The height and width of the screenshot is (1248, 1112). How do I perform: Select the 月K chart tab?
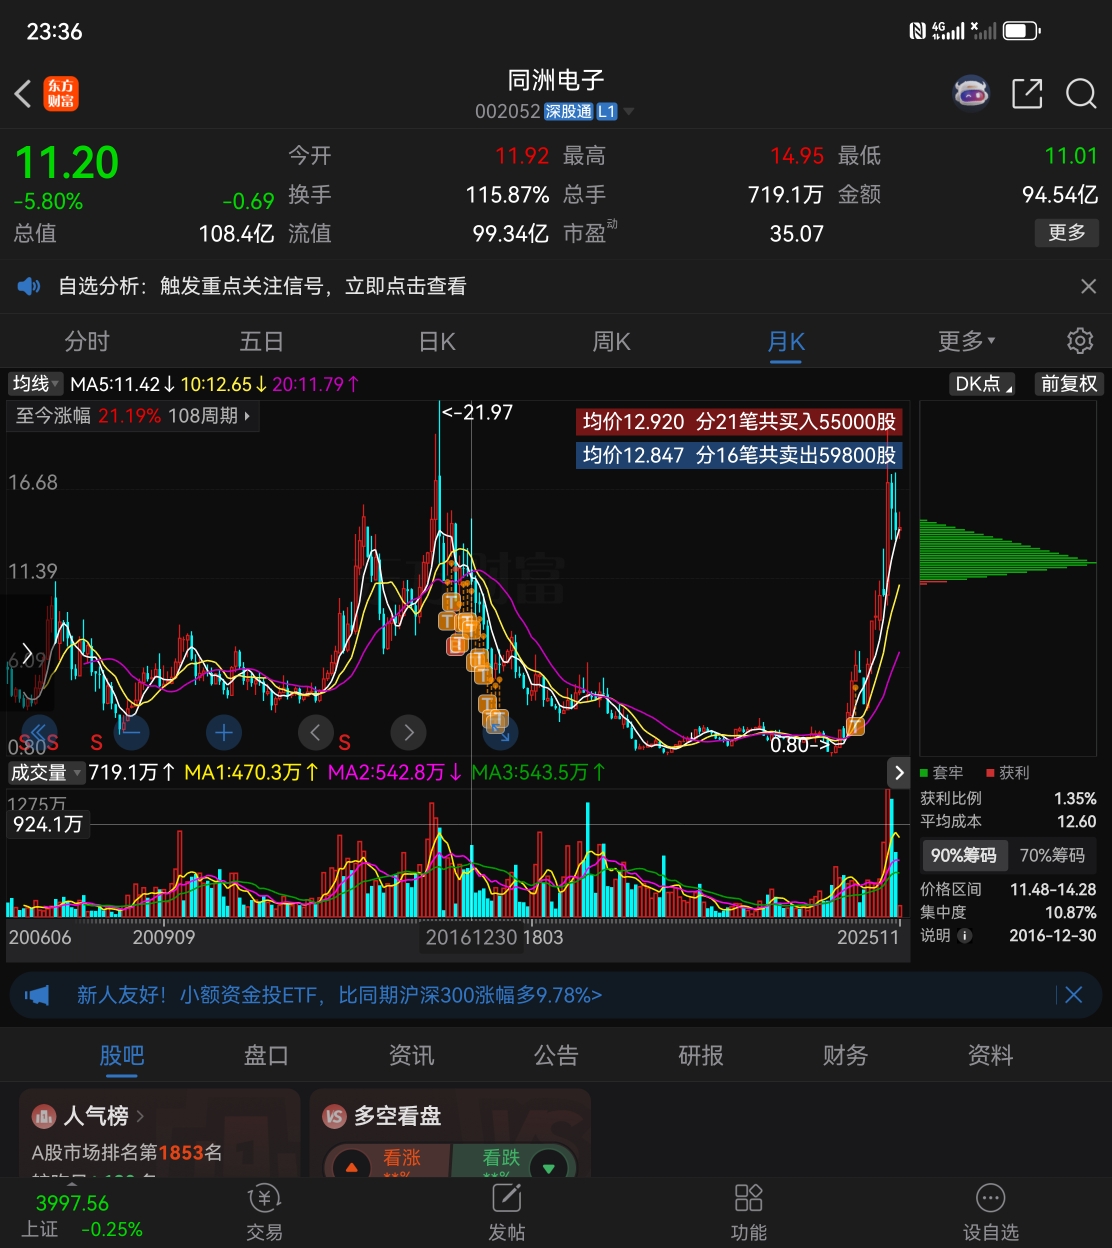pyautogui.click(x=786, y=342)
